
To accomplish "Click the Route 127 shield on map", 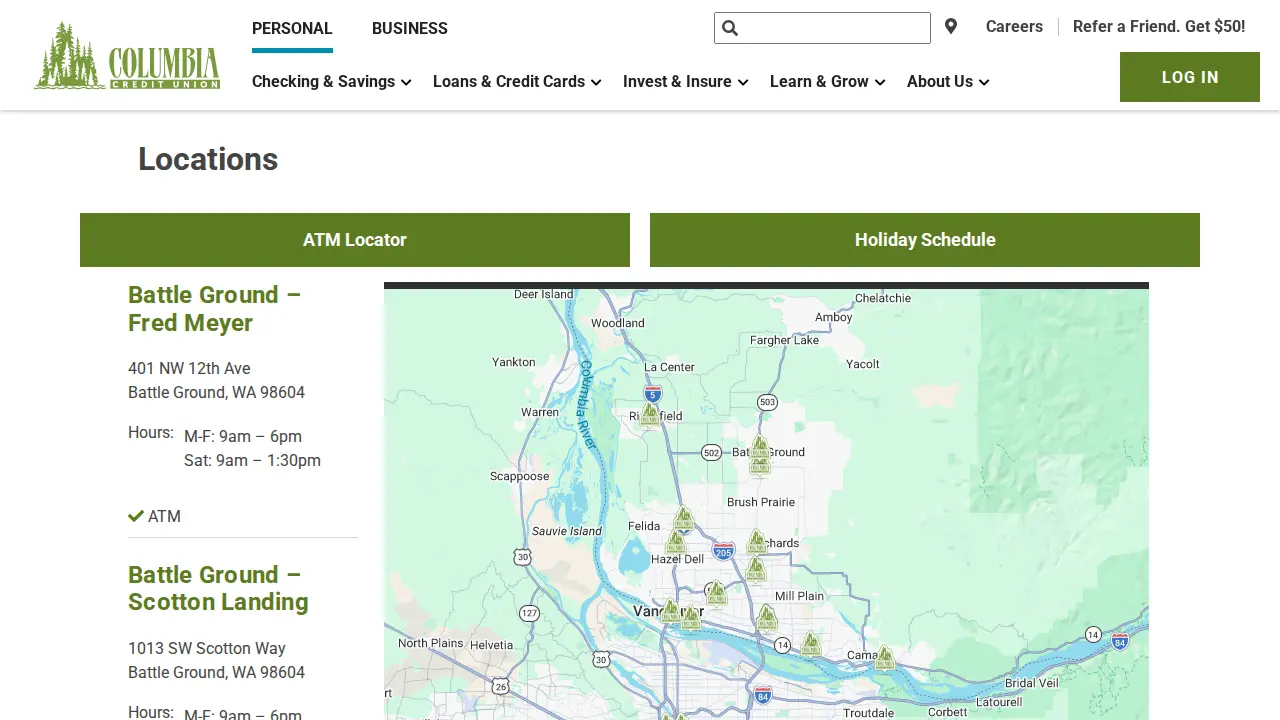I will click(x=529, y=613).
